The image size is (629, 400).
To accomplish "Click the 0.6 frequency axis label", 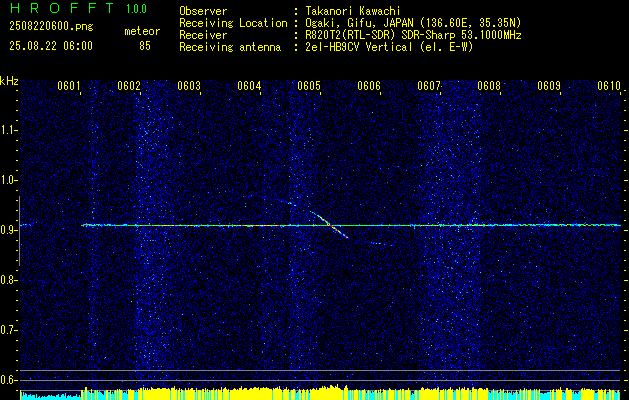I will [8, 380].
